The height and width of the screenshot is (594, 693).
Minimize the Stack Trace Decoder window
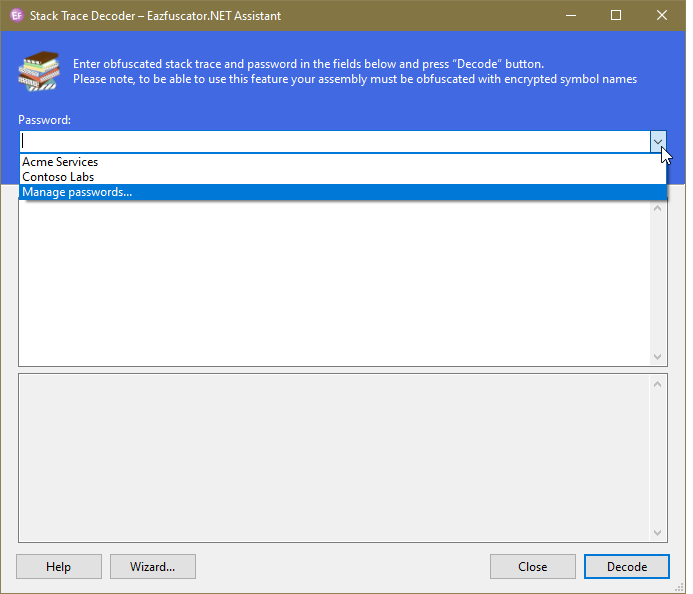pyautogui.click(x=571, y=15)
